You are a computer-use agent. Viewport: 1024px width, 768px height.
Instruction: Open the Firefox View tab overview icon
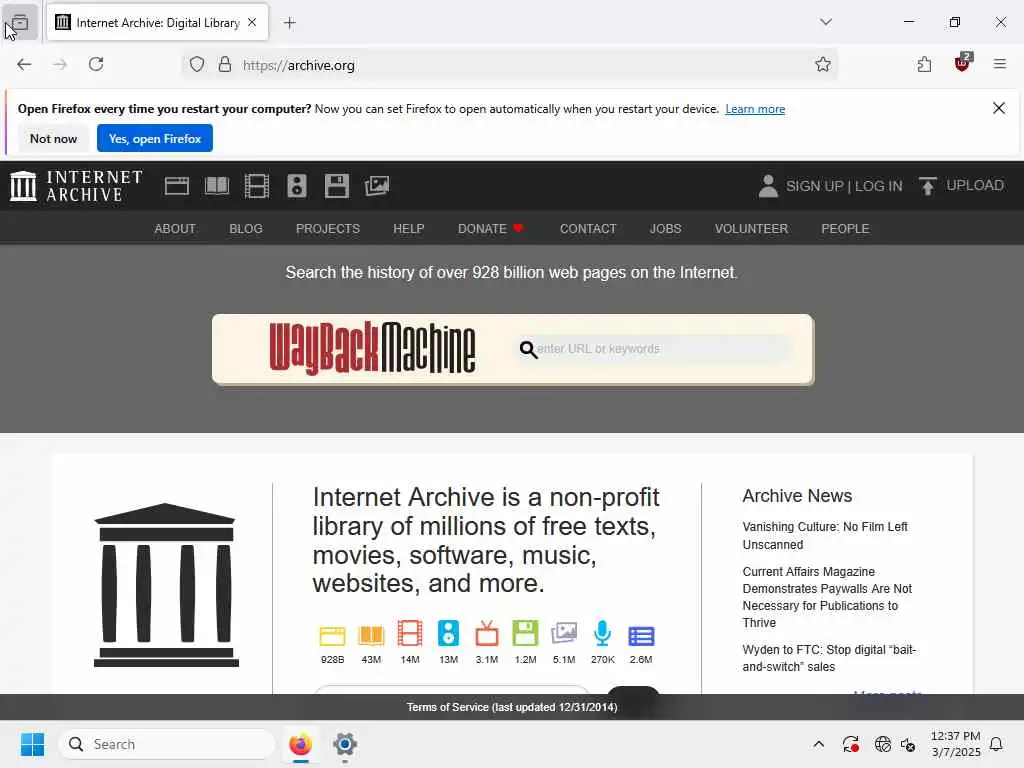tap(20, 23)
